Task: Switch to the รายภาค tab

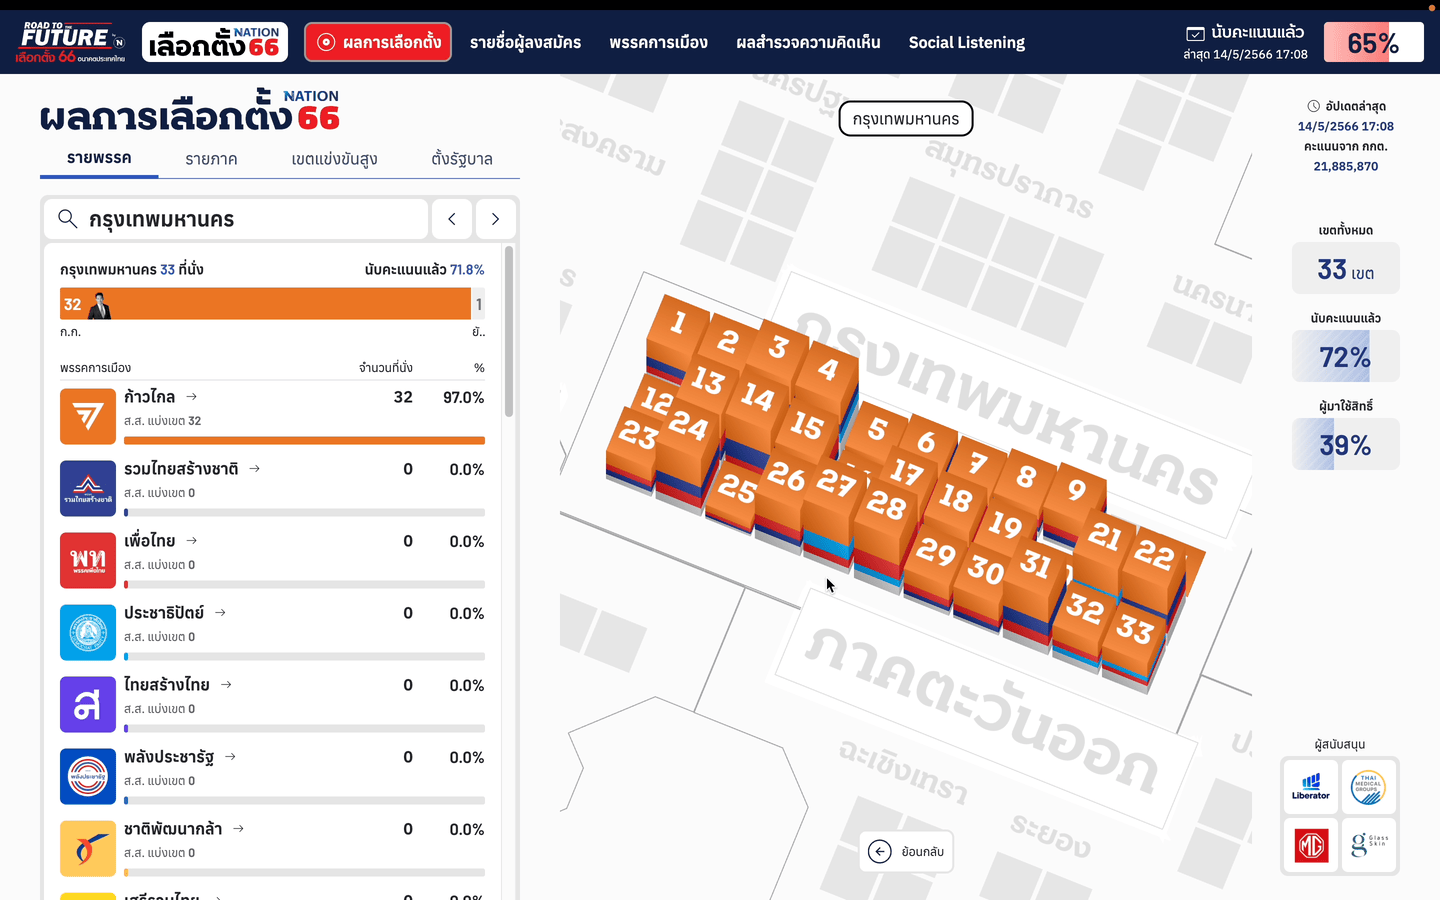Action: (x=211, y=159)
